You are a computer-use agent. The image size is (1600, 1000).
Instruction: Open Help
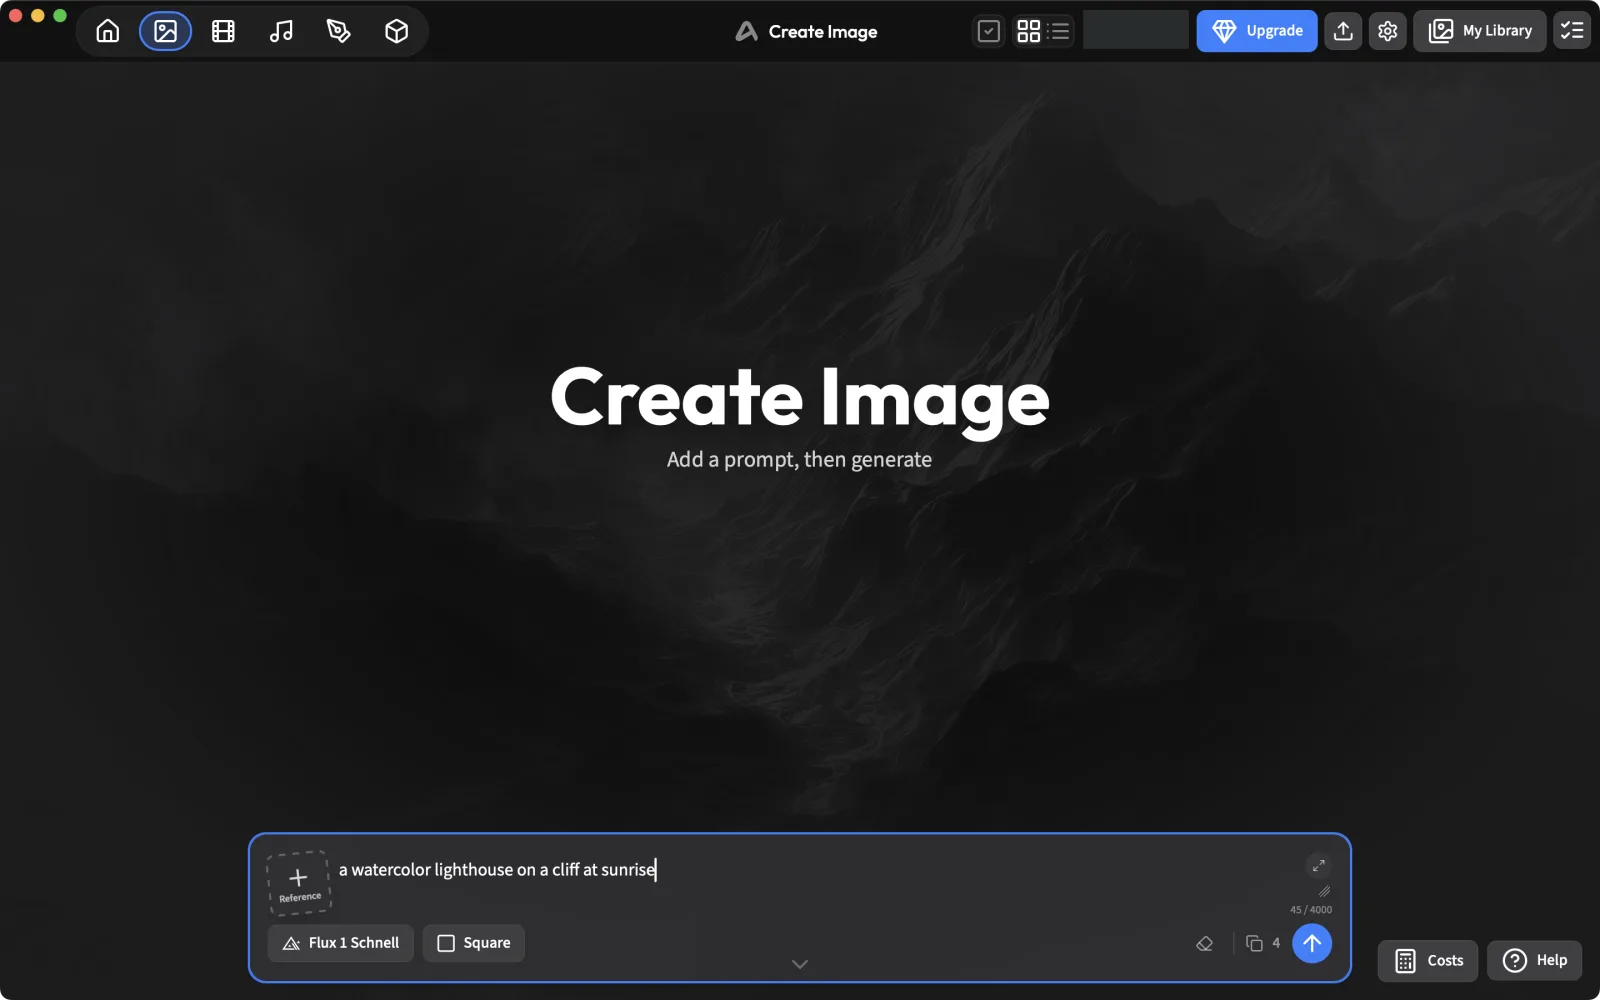click(1535, 961)
